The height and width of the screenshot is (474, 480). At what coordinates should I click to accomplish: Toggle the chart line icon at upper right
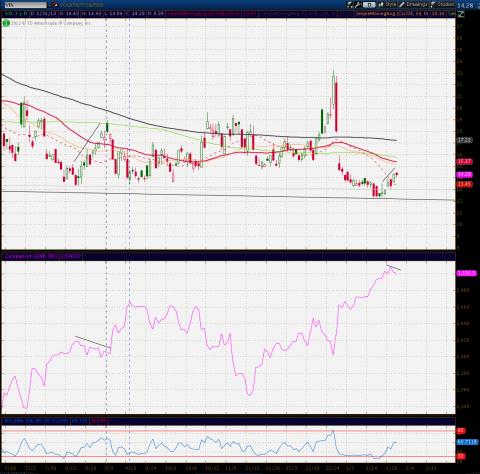pos(461,14)
